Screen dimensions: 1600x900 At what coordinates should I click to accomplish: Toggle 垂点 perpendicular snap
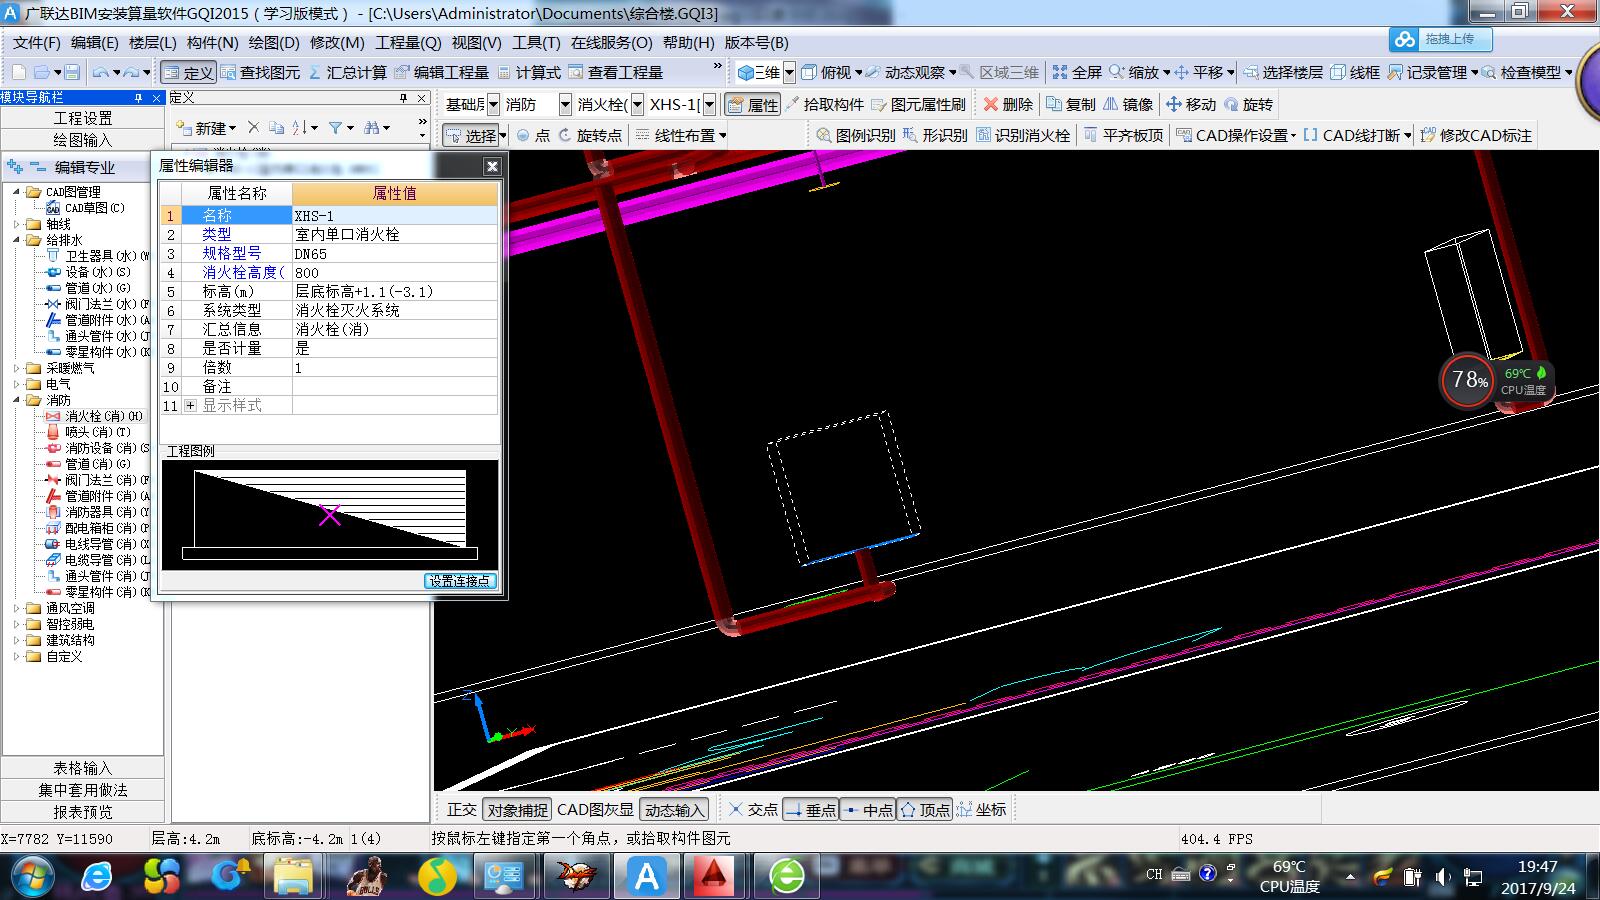tap(811, 809)
